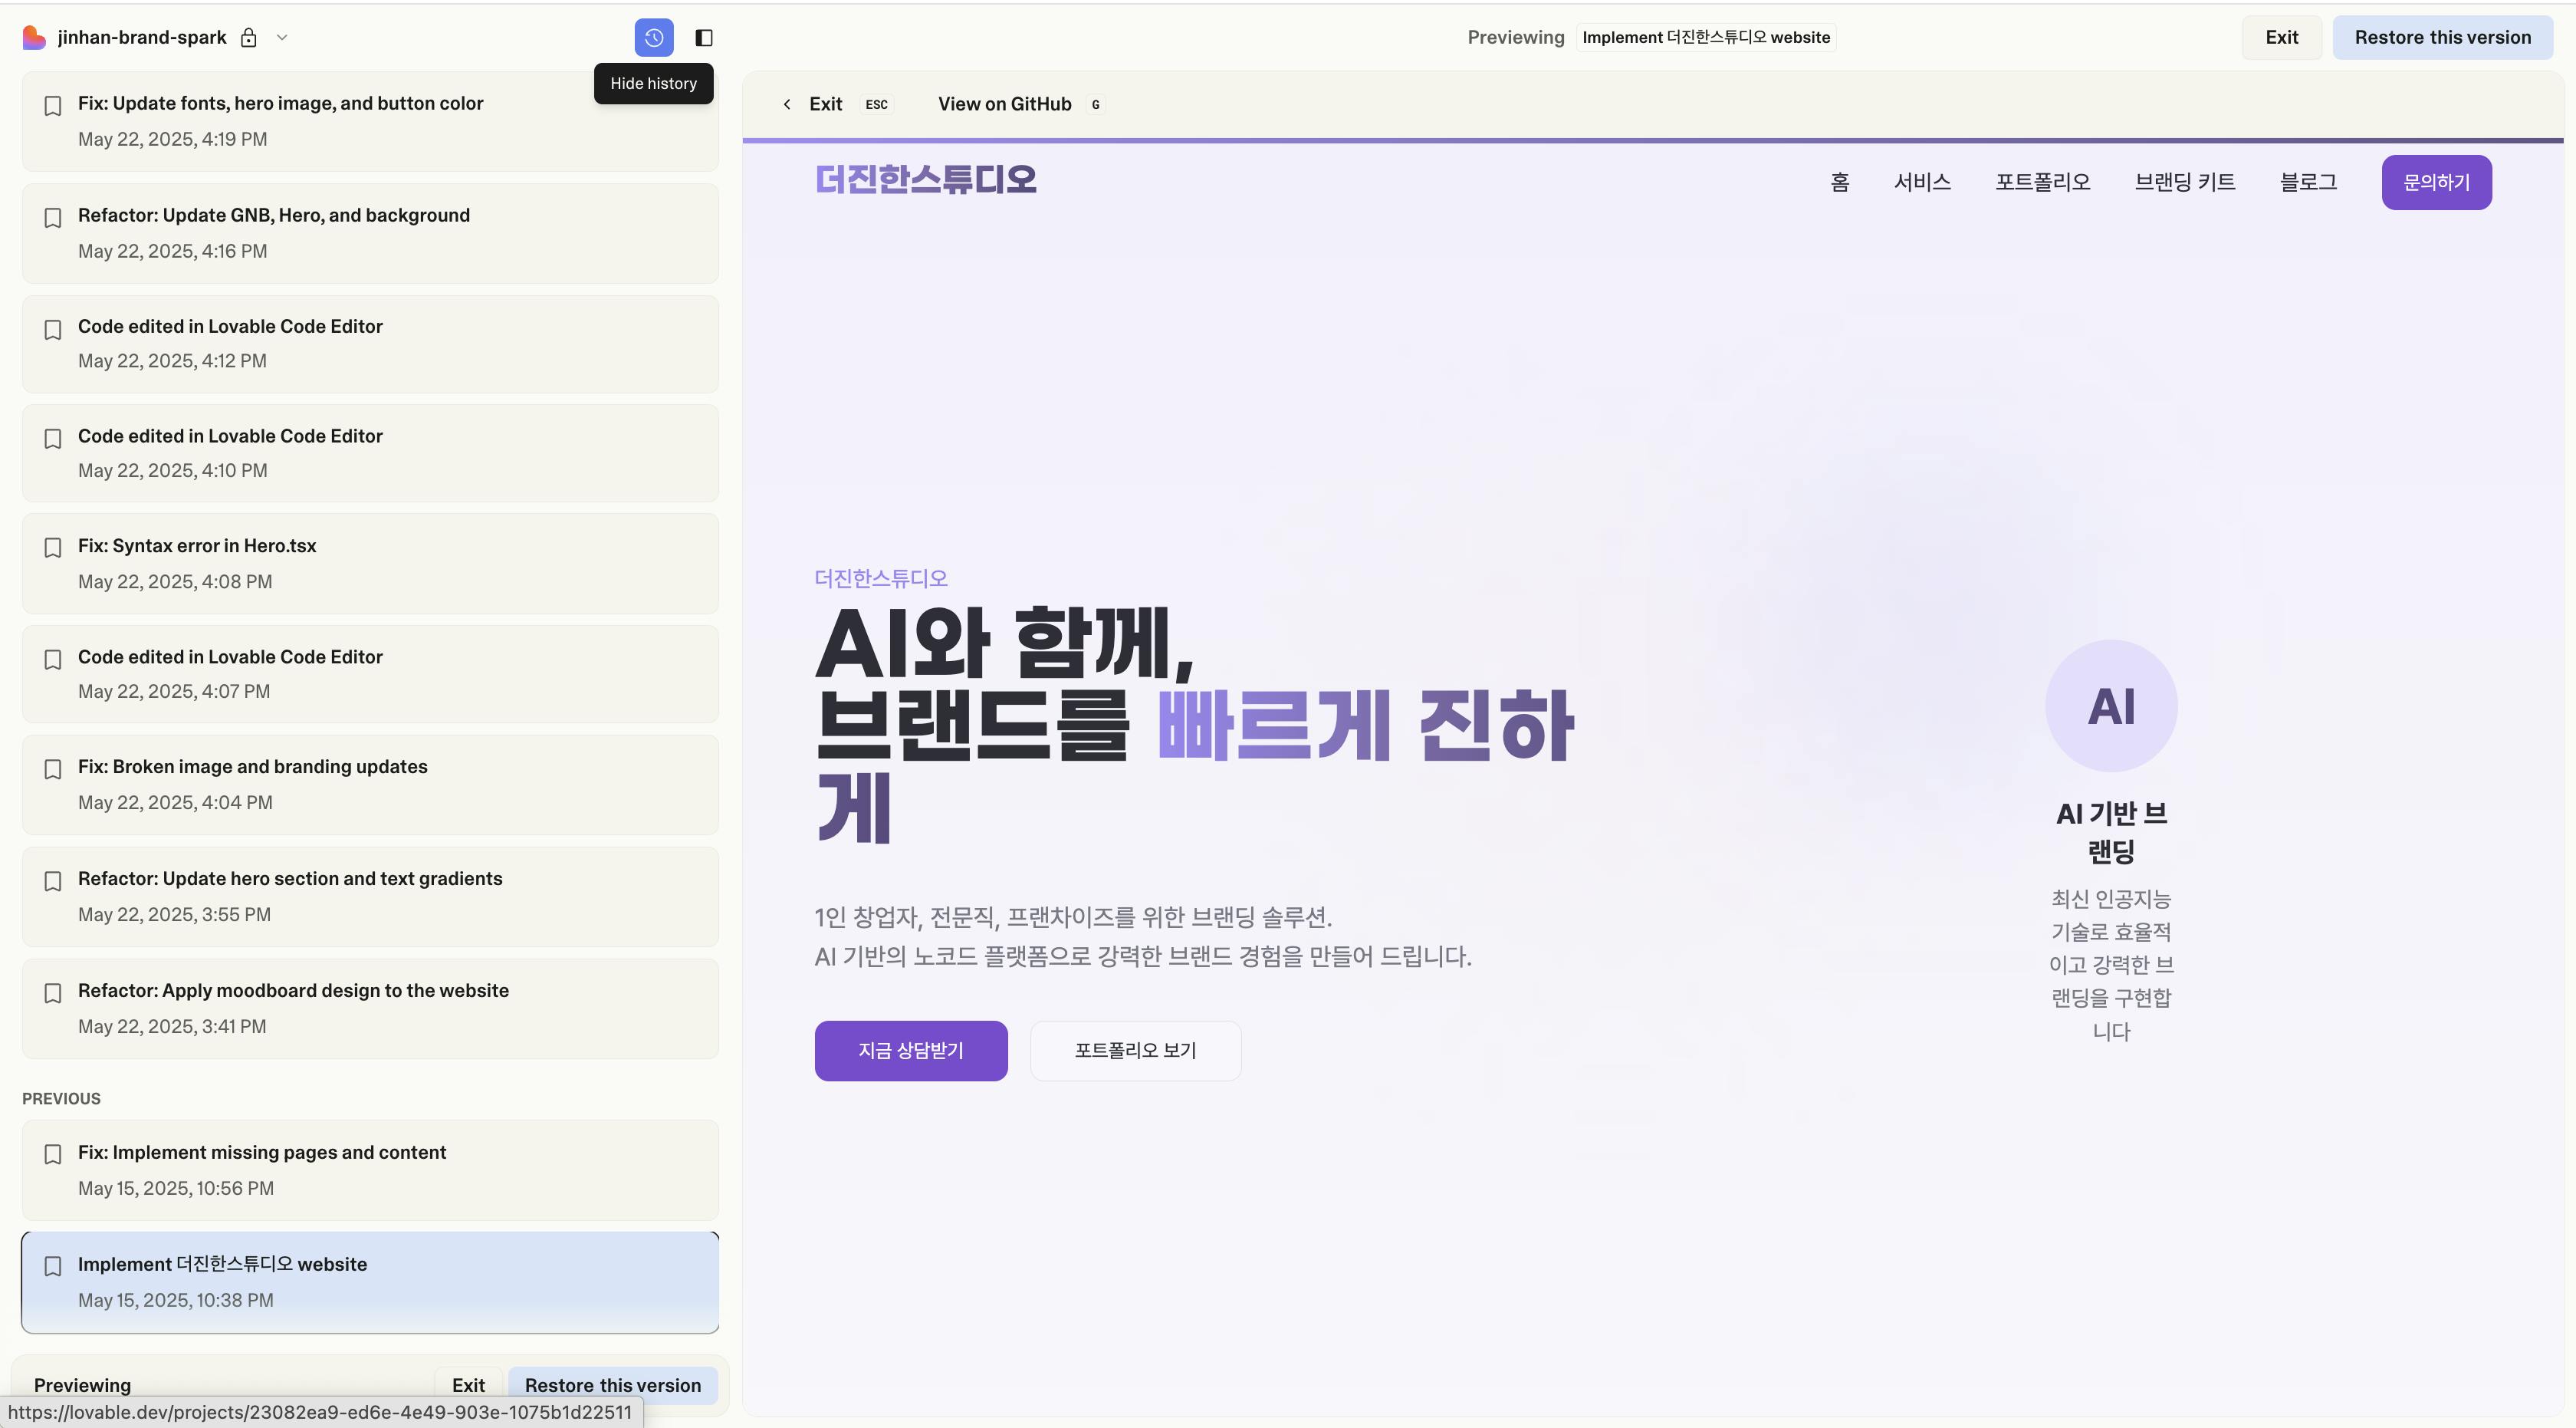Bookmark the 'Refactor: Update GNB, Hero, and background' version
The image size is (2576, 1428).
[x=53, y=218]
